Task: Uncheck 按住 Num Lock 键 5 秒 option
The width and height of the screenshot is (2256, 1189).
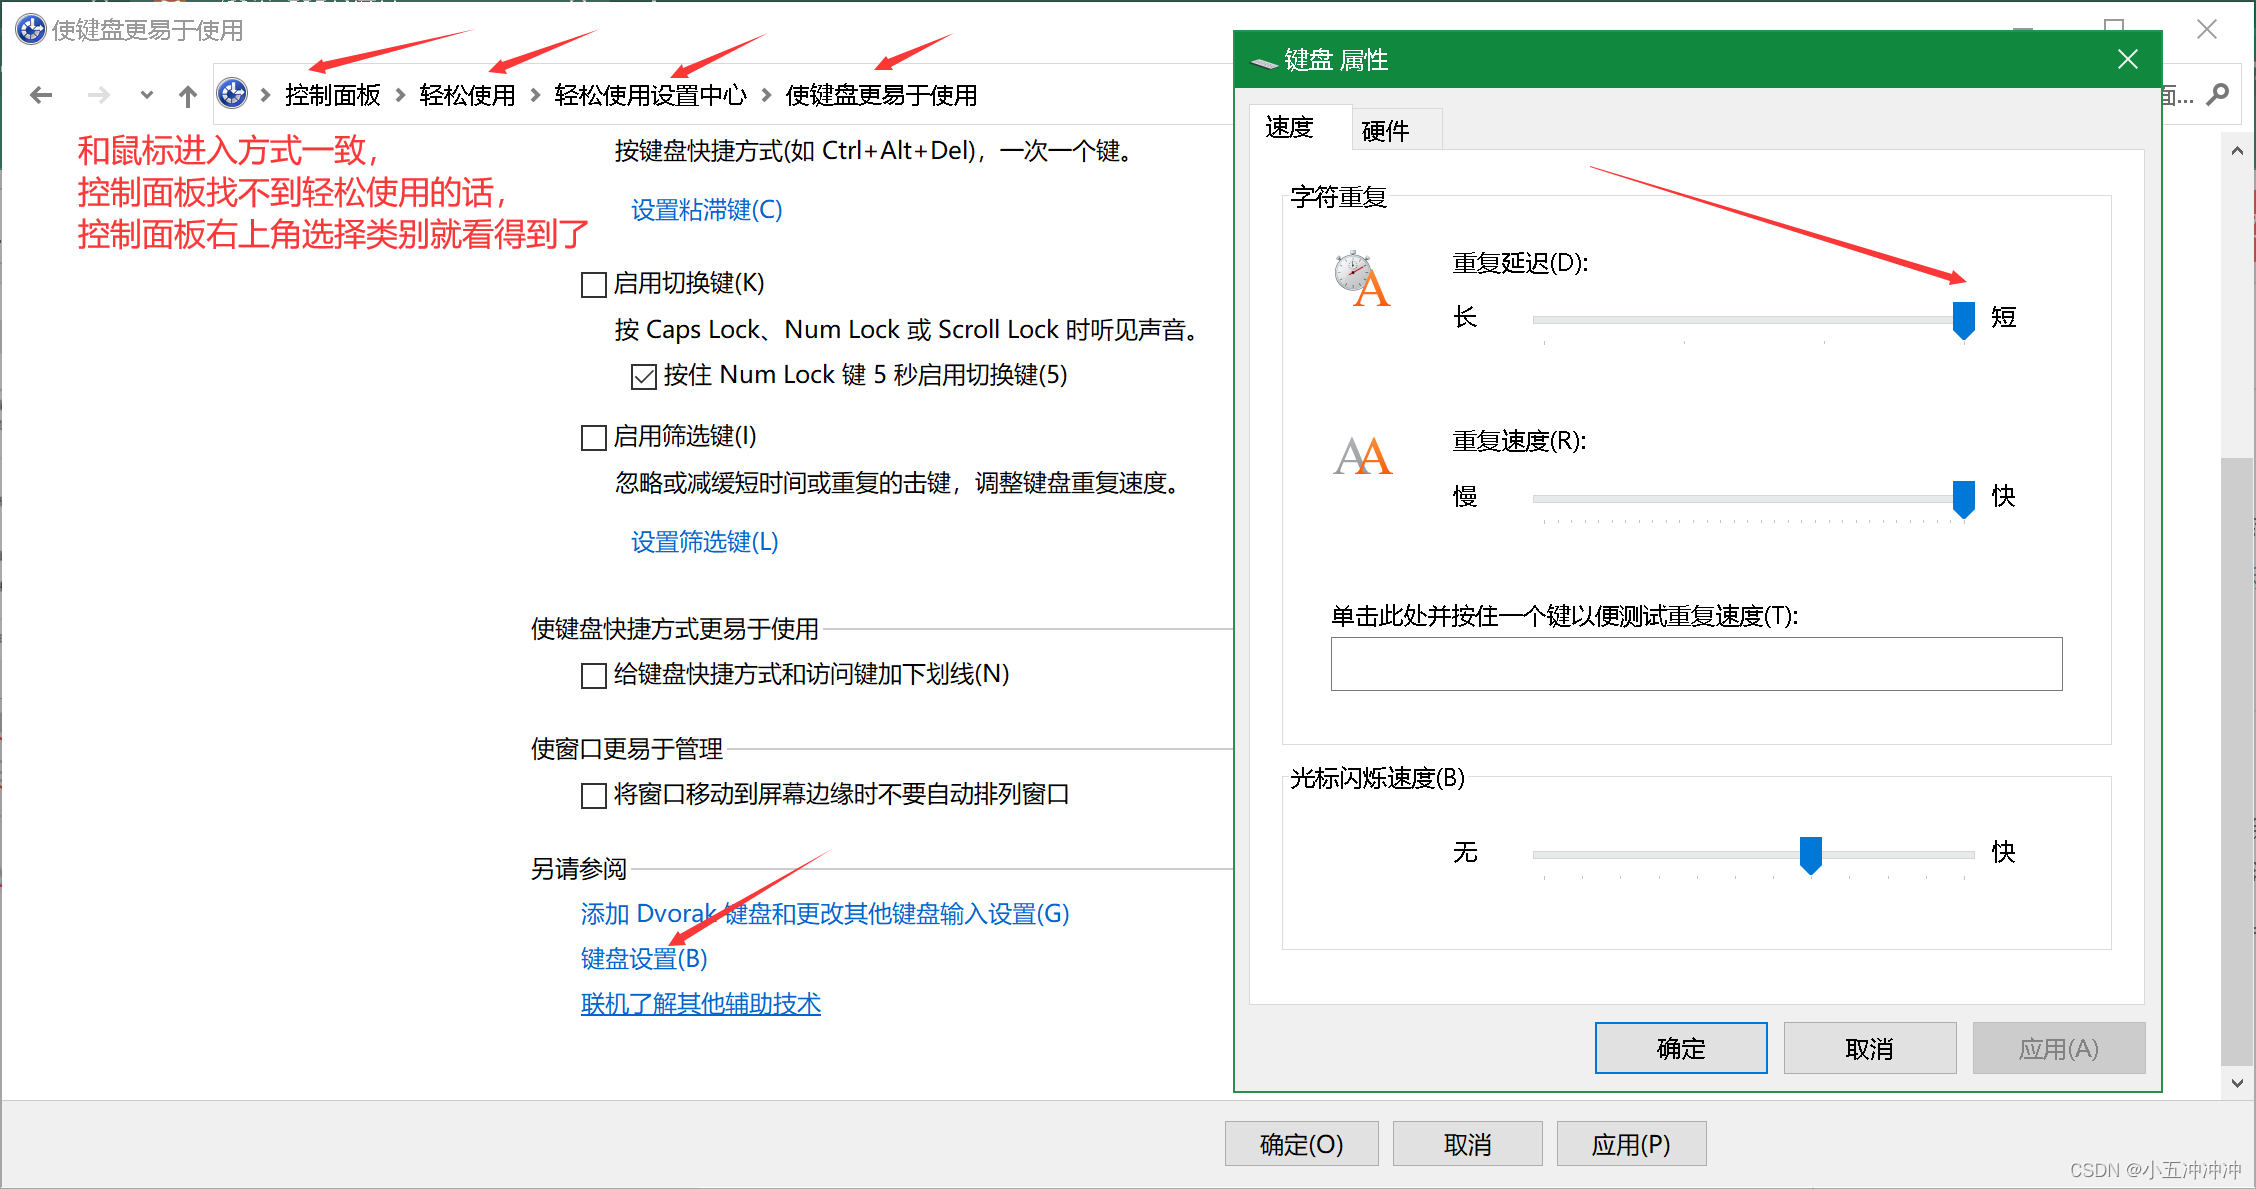Action: (x=644, y=377)
